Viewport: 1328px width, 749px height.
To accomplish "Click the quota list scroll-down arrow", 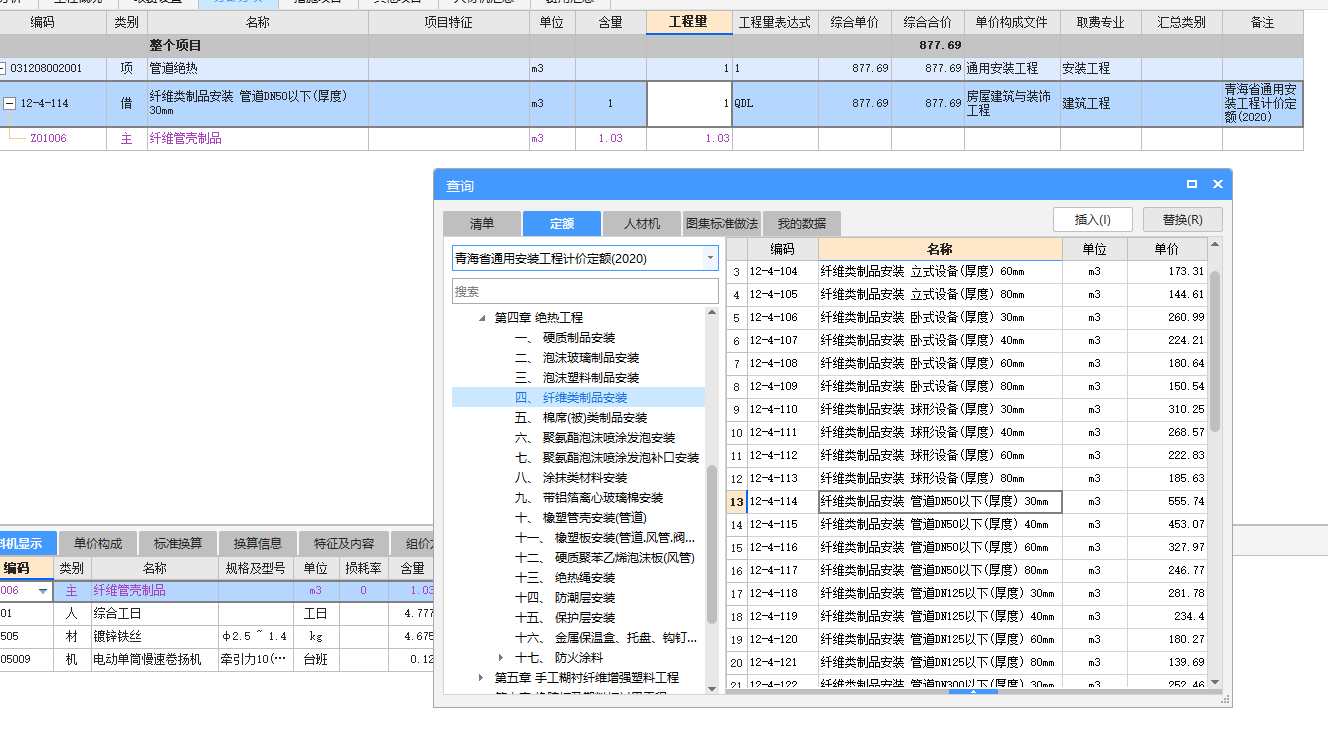I will (1215, 682).
